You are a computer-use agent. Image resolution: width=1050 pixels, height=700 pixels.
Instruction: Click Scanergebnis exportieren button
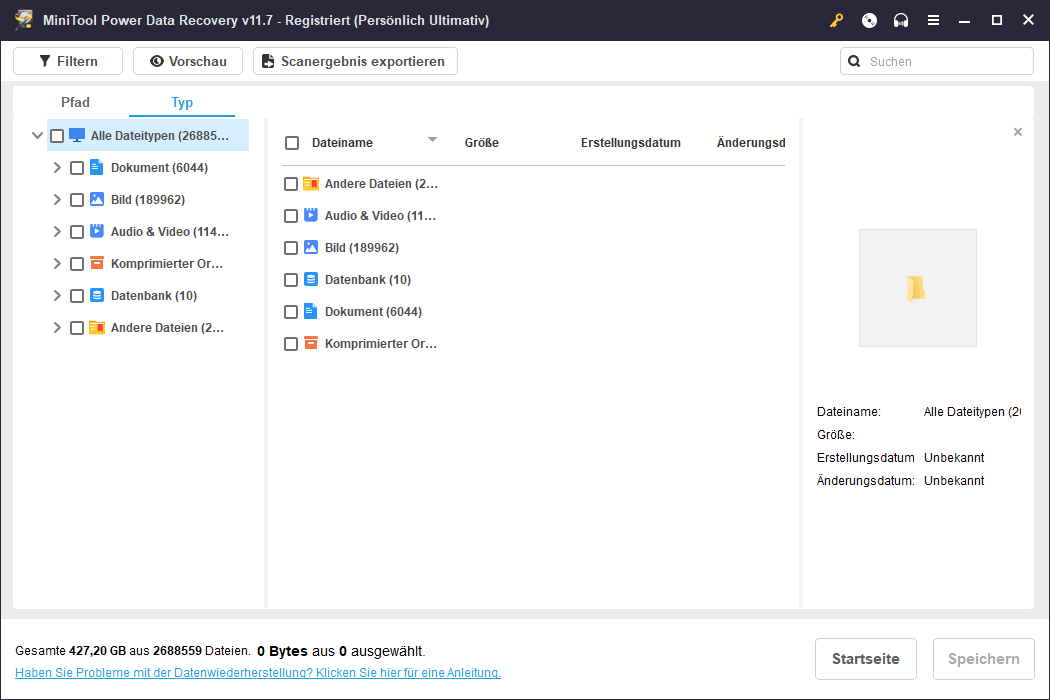pos(356,61)
